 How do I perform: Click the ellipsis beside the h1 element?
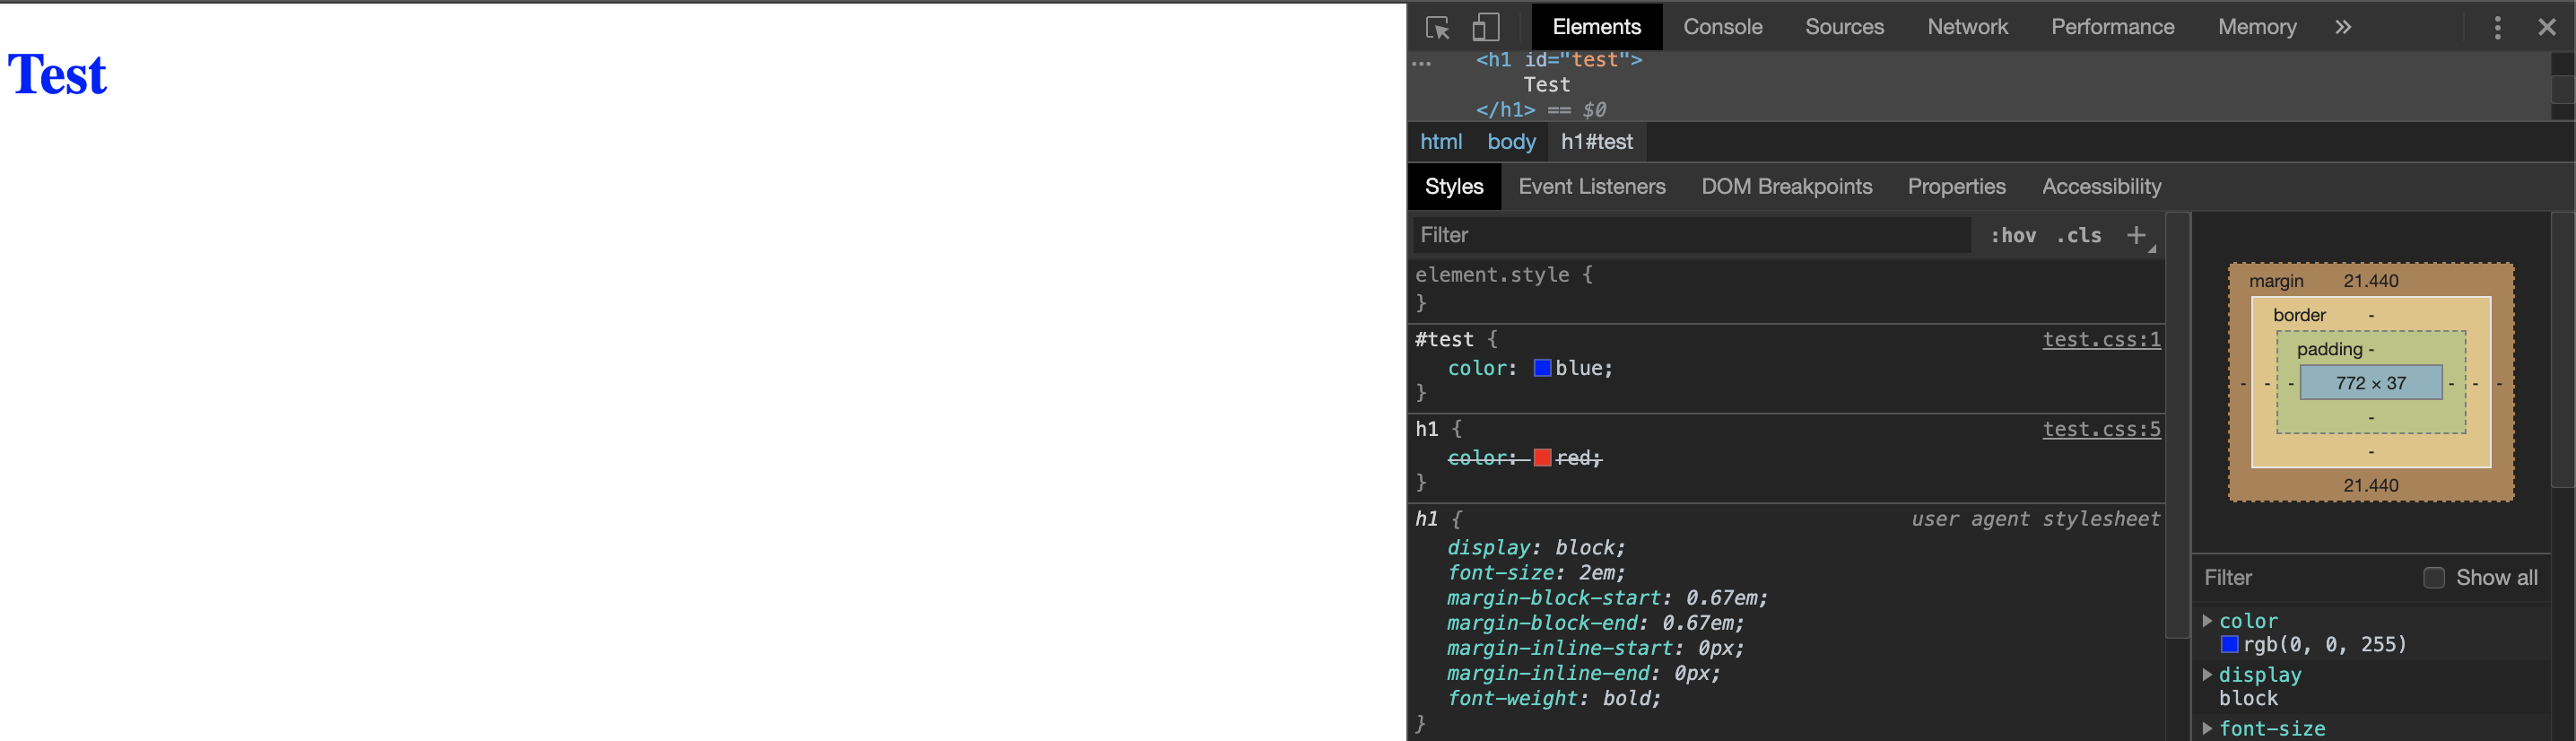pyautogui.click(x=1421, y=63)
